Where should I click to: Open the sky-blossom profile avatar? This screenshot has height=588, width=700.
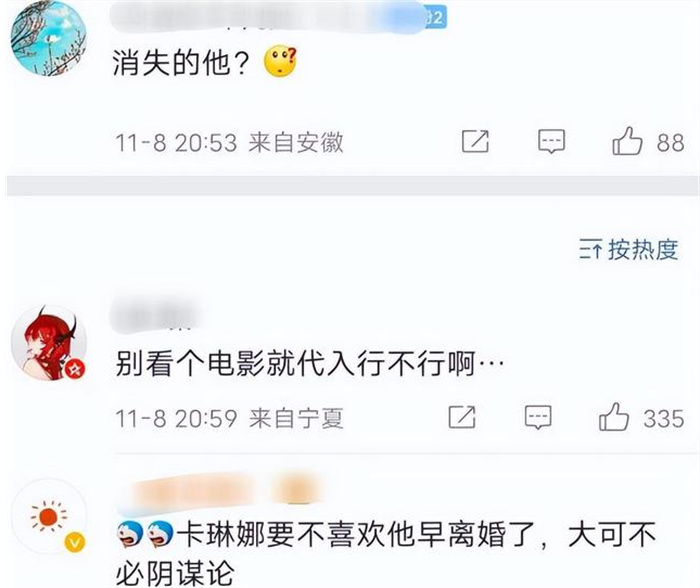(x=48, y=38)
